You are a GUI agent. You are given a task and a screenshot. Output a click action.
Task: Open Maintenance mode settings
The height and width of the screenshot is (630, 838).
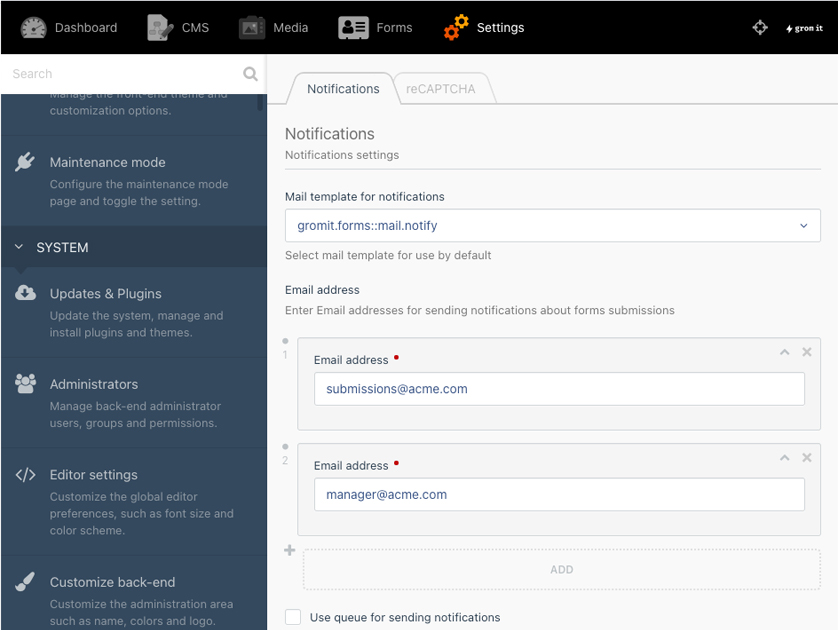134,181
